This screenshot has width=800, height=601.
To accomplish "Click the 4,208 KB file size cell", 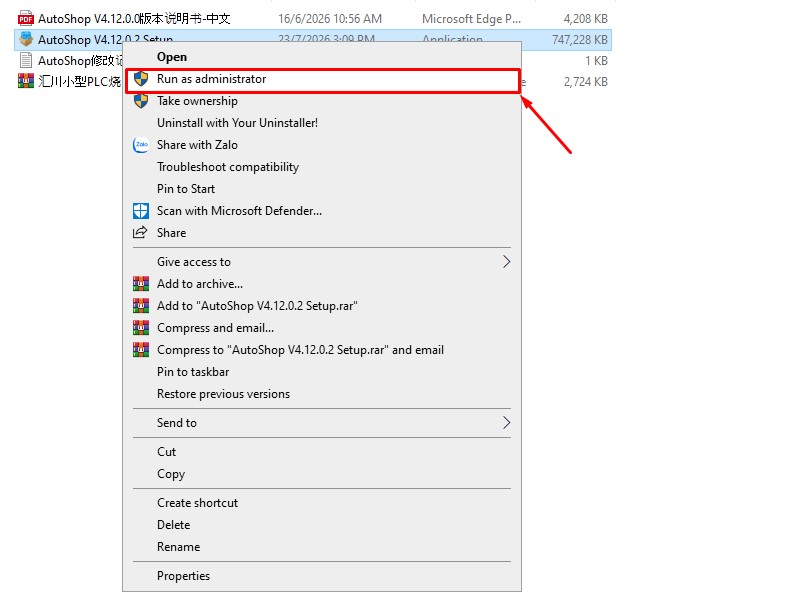I will click(586, 19).
